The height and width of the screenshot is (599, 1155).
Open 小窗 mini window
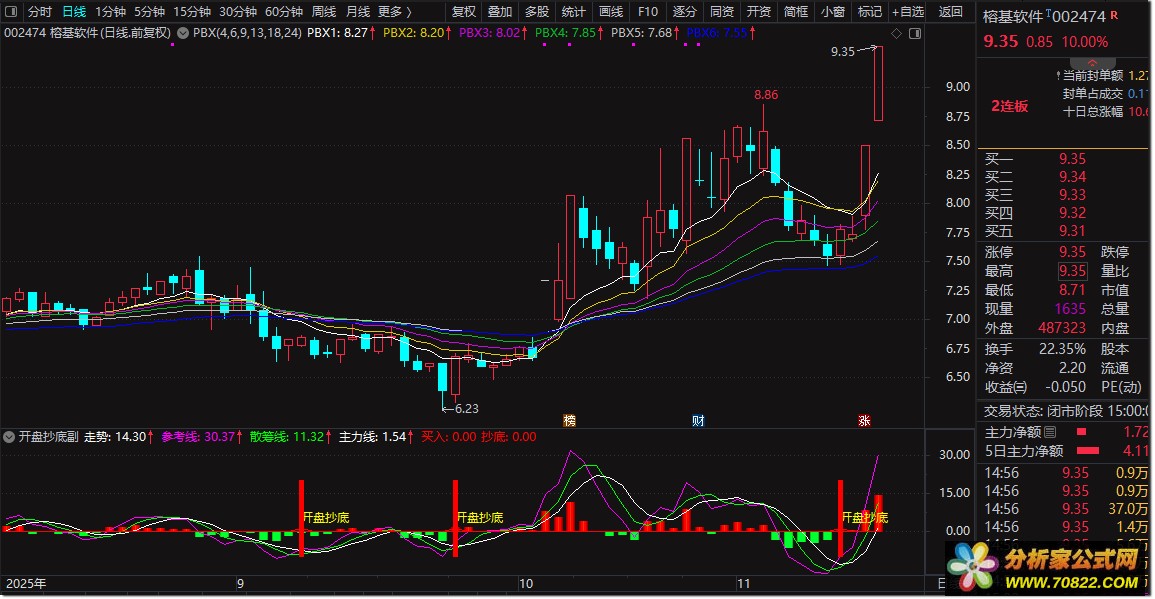coord(832,12)
